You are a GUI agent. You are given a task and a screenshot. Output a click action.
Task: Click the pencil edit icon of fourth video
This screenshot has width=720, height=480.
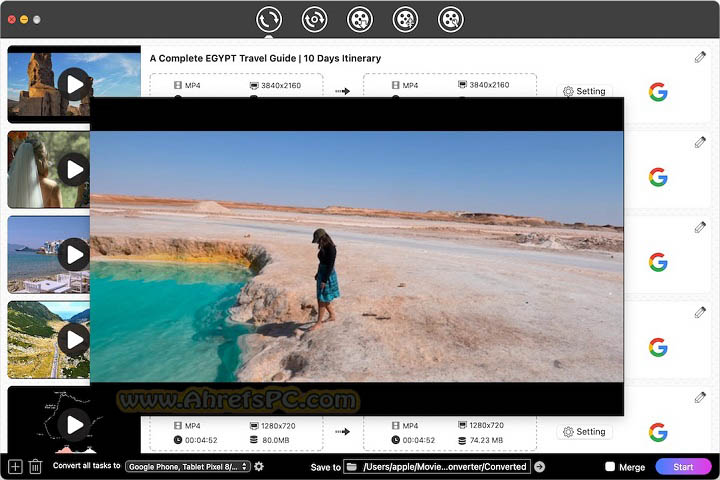click(700, 313)
